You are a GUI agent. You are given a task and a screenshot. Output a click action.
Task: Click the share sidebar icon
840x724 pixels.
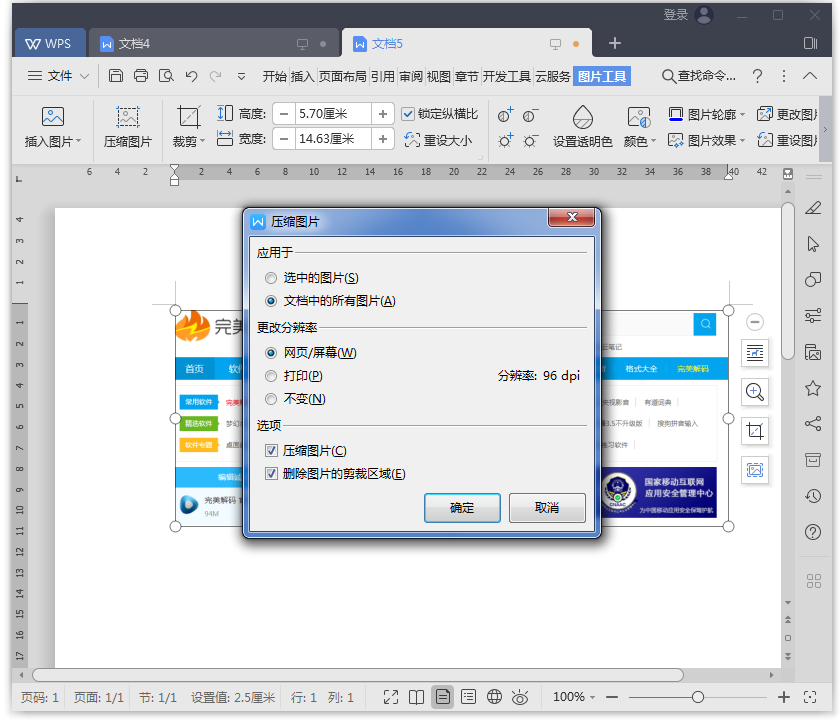pyautogui.click(x=813, y=423)
